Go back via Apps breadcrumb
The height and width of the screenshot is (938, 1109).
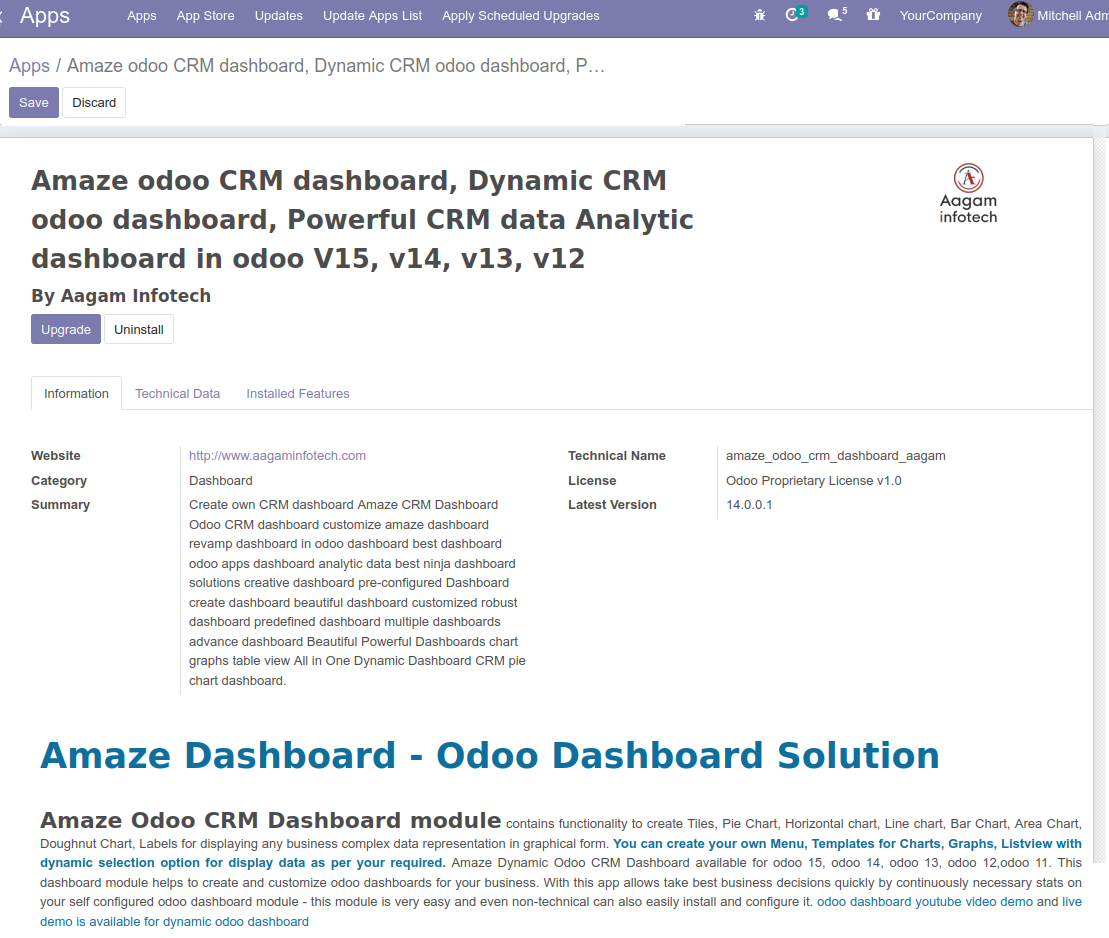click(29, 66)
